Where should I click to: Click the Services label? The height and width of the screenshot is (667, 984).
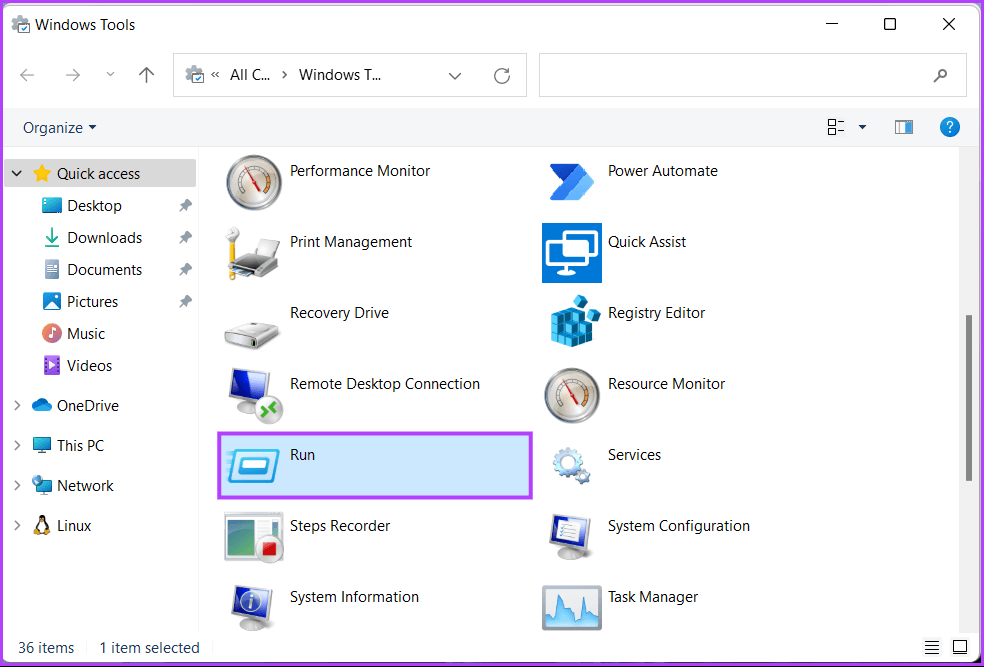point(634,455)
